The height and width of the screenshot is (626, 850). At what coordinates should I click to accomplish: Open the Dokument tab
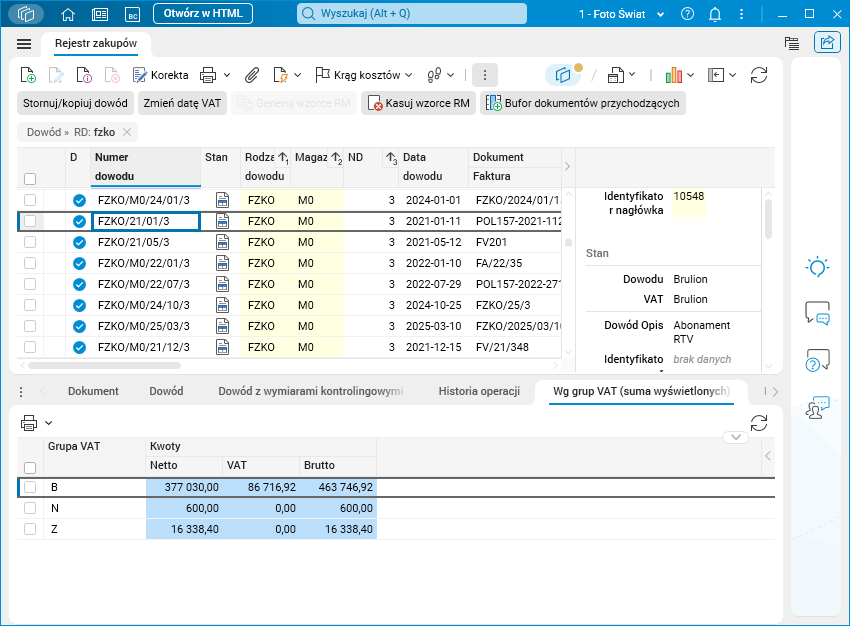coord(93,391)
